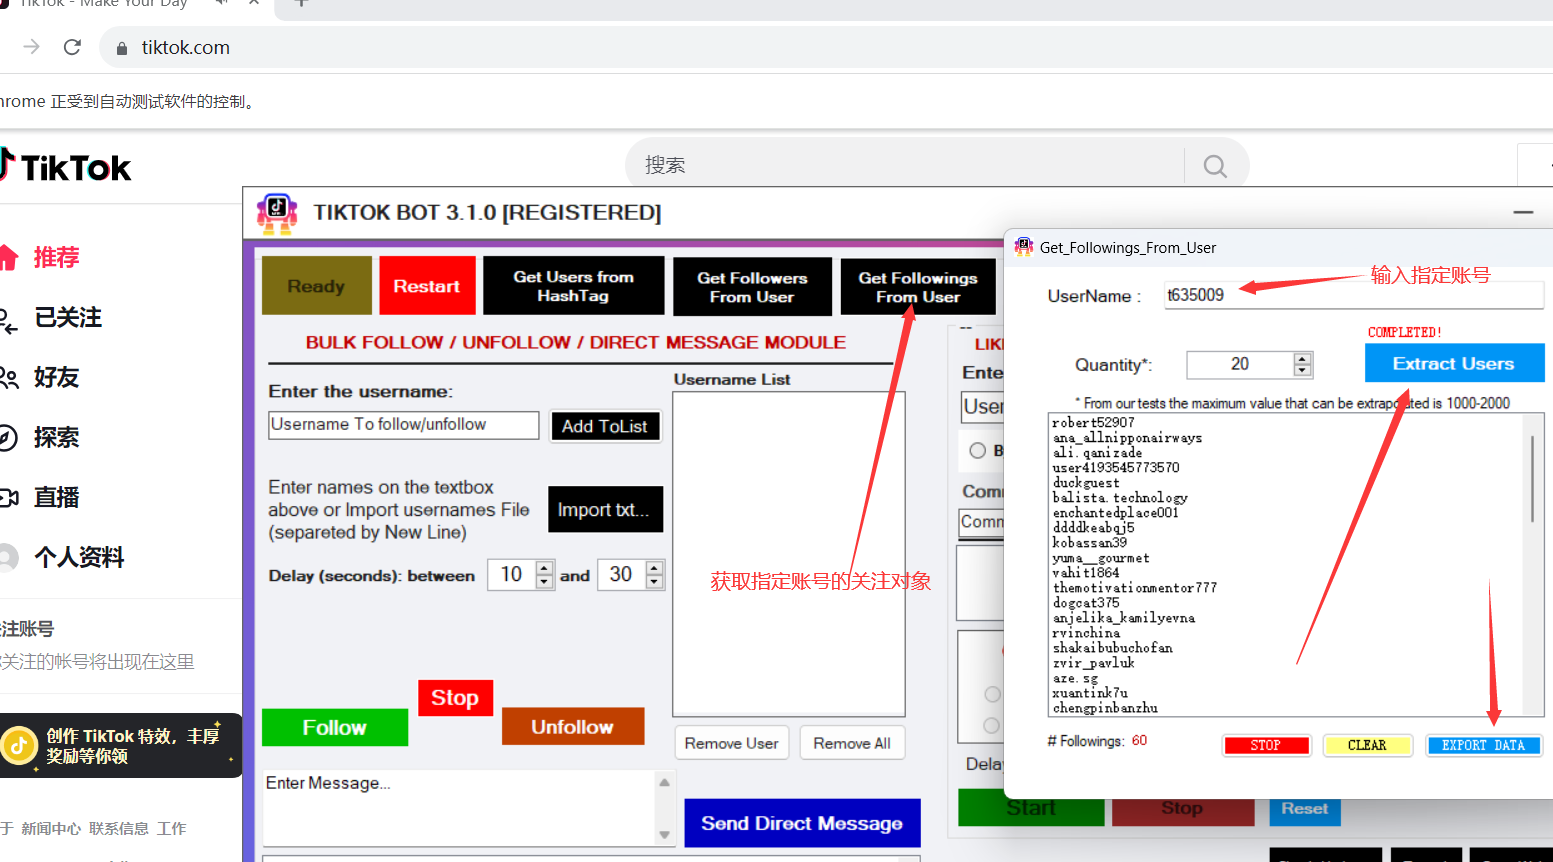
Task: Open the 直播 live sidebar item
Action: pyautogui.click(x=55, y=498)
